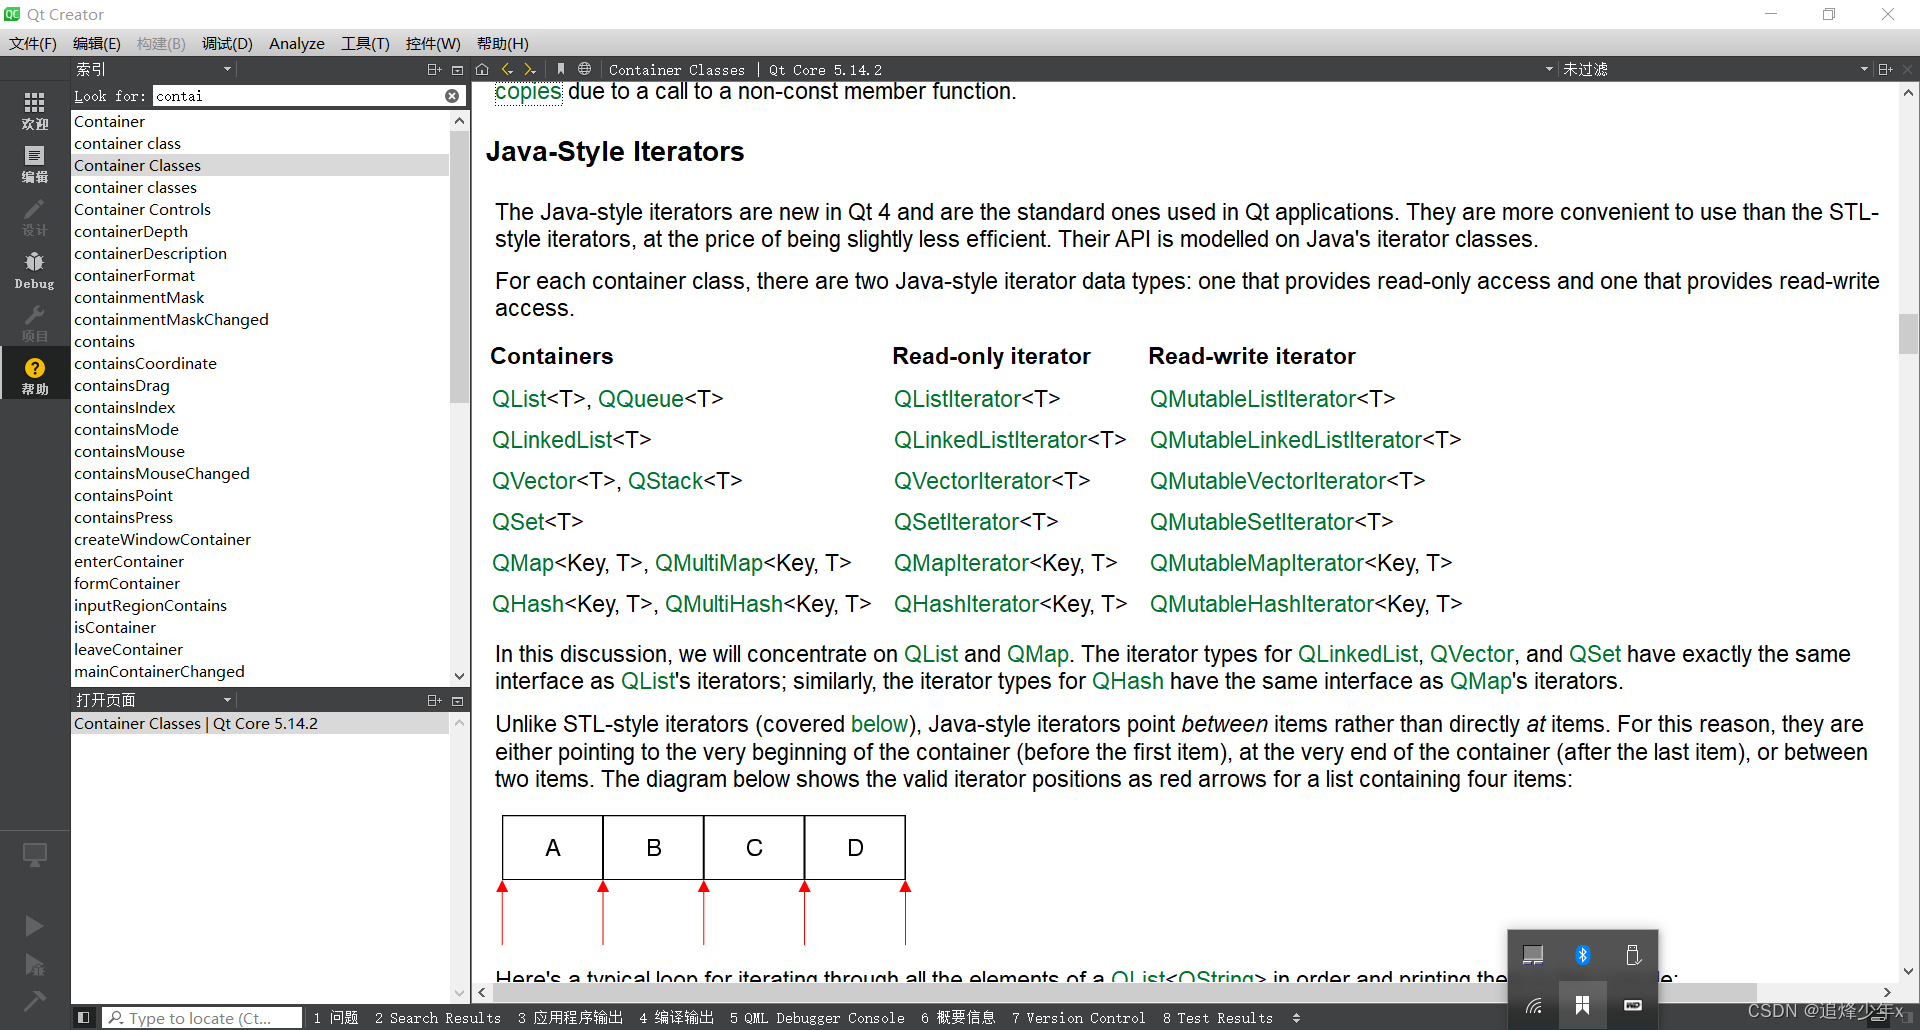Click the green Run button

(34, 926)
